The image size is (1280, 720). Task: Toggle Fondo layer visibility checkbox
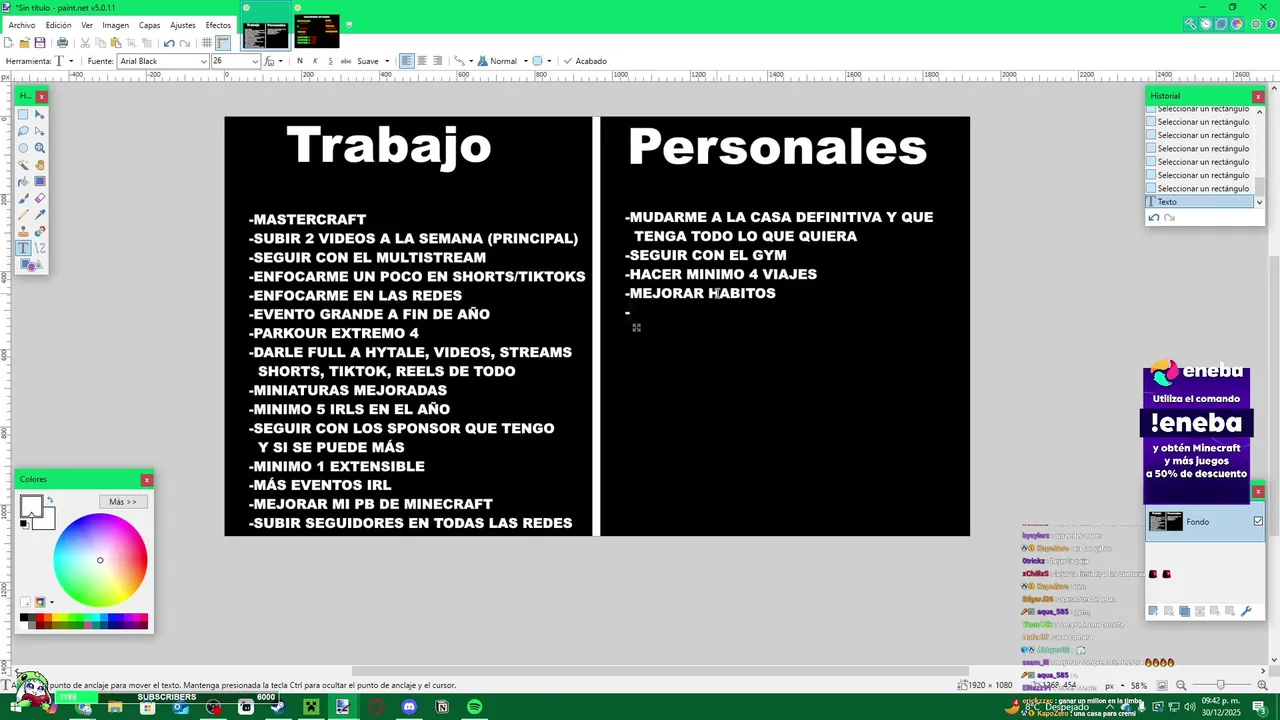[x=1258, y=521]
